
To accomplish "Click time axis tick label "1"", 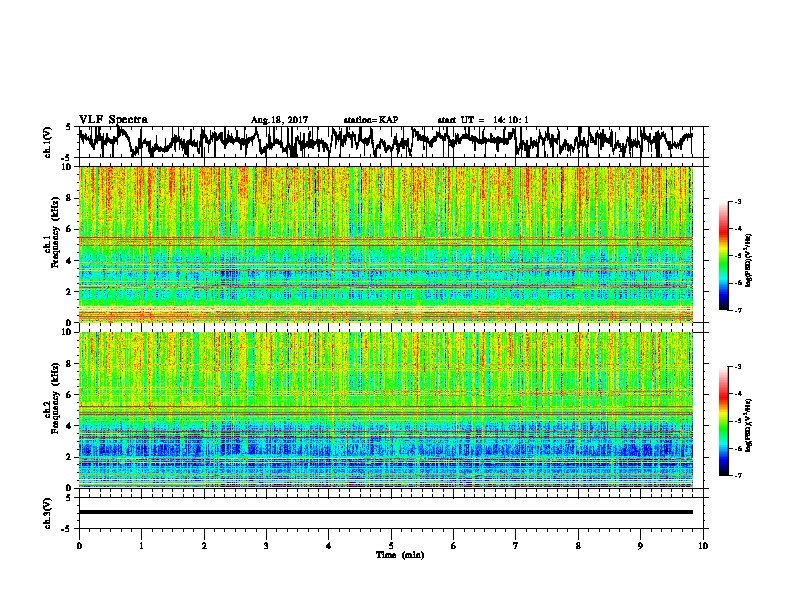I will click(141, 545).
